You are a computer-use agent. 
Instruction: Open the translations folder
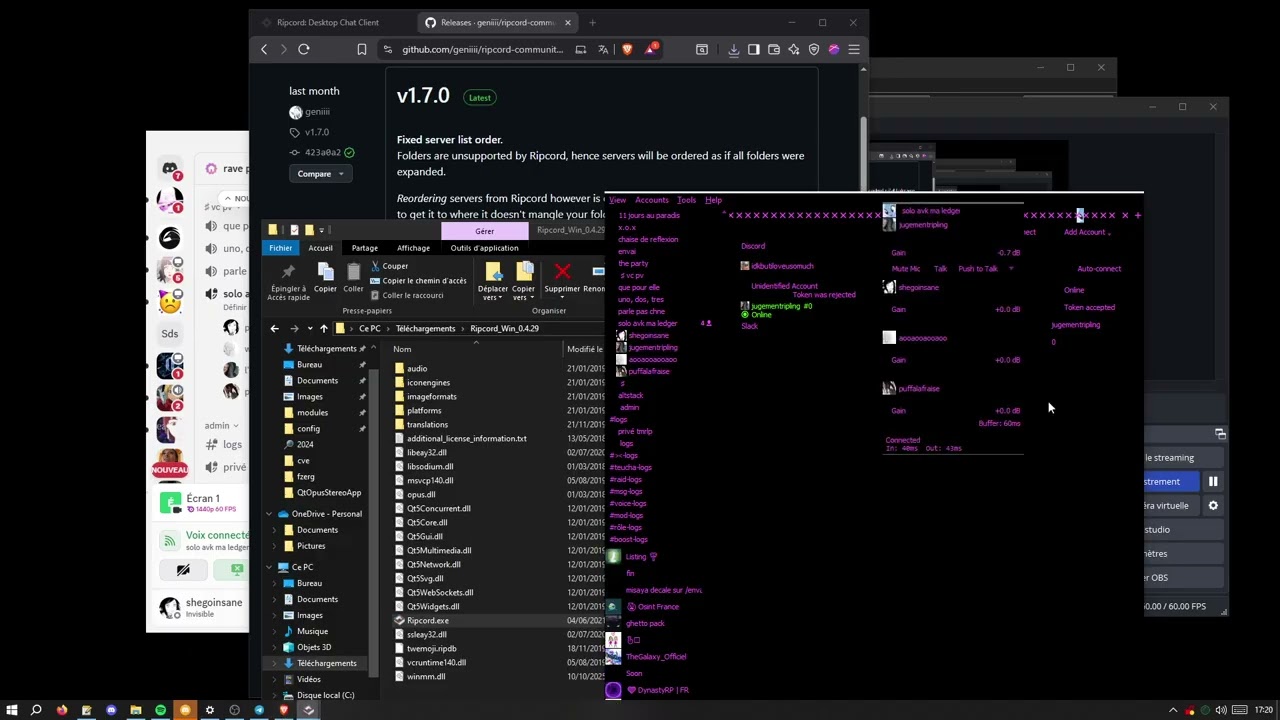click(427, 424)
